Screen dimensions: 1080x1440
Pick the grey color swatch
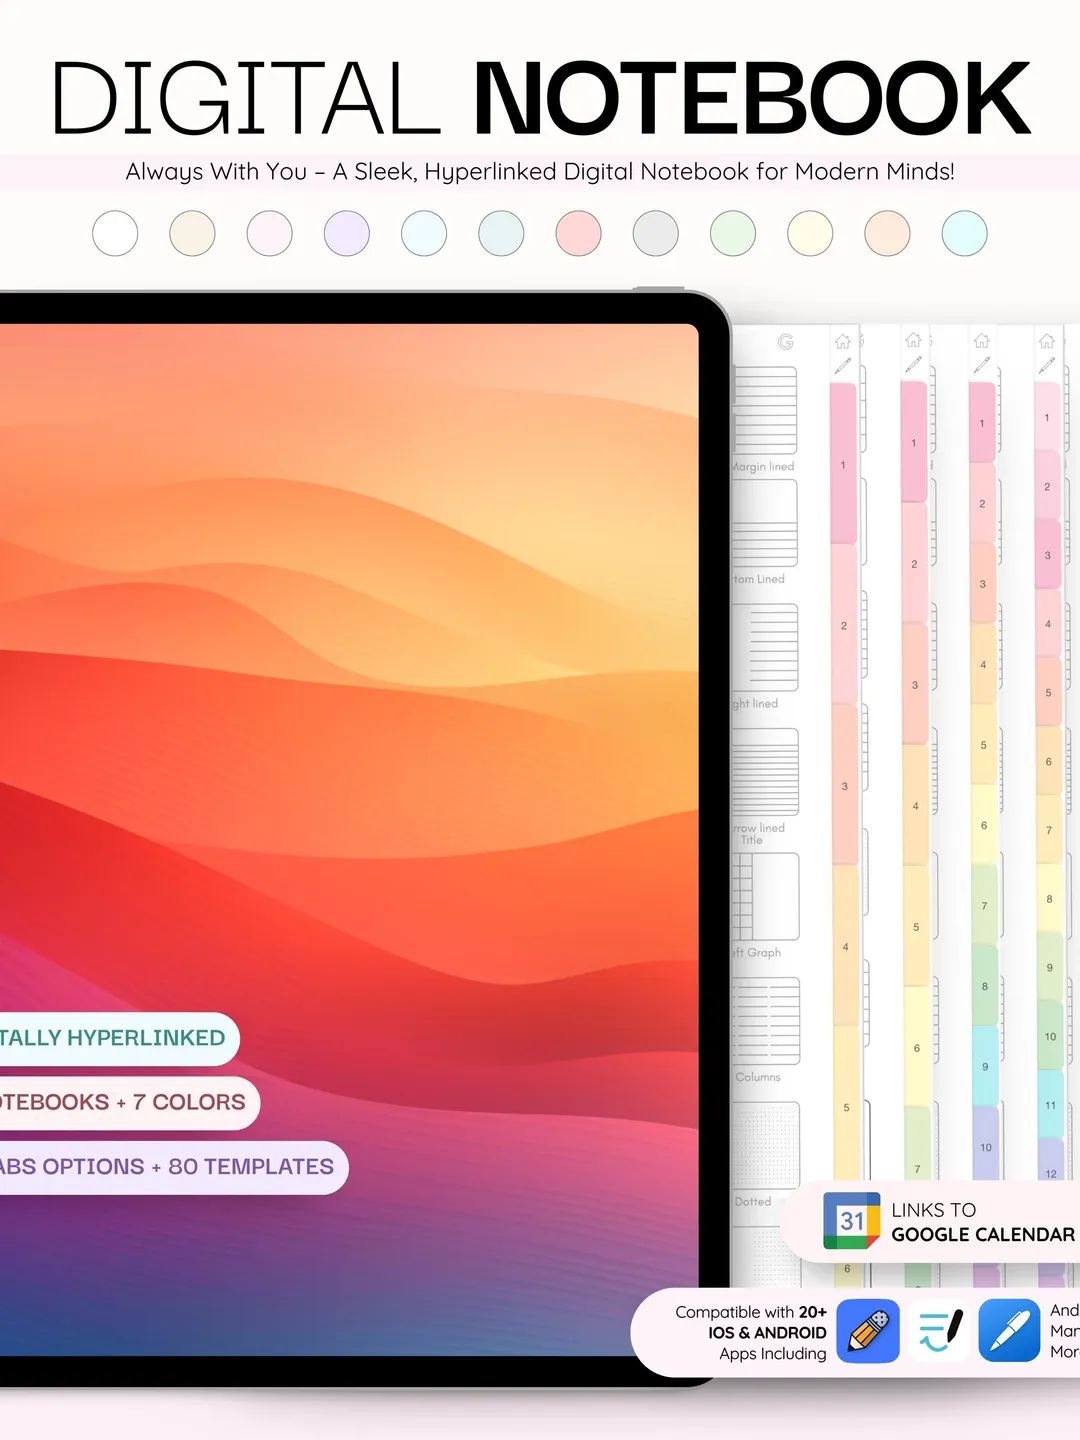(x=656, y=233)
